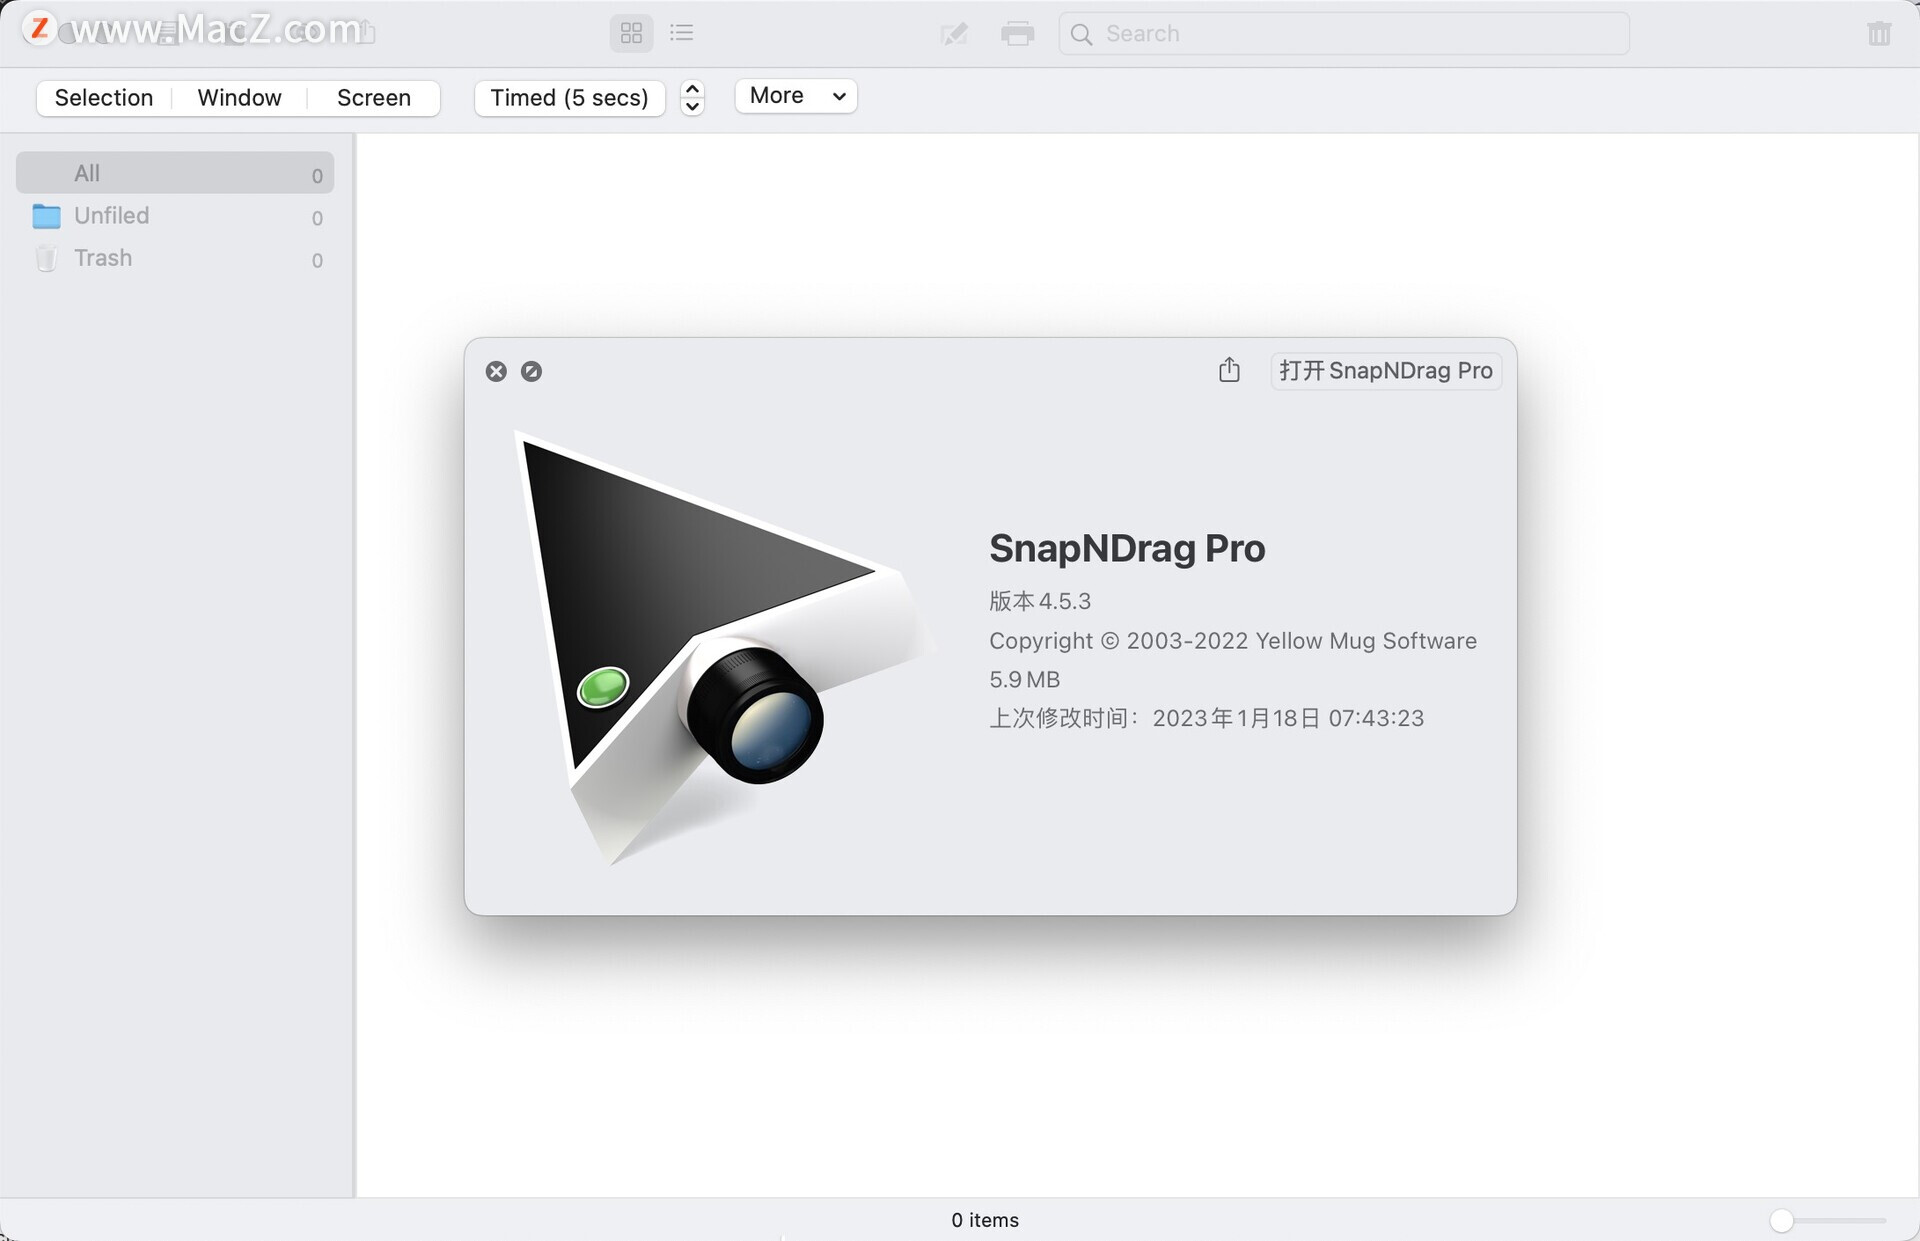Click the print icon
Screen dimensions: 1920x1241
(x=1015, y=32)
